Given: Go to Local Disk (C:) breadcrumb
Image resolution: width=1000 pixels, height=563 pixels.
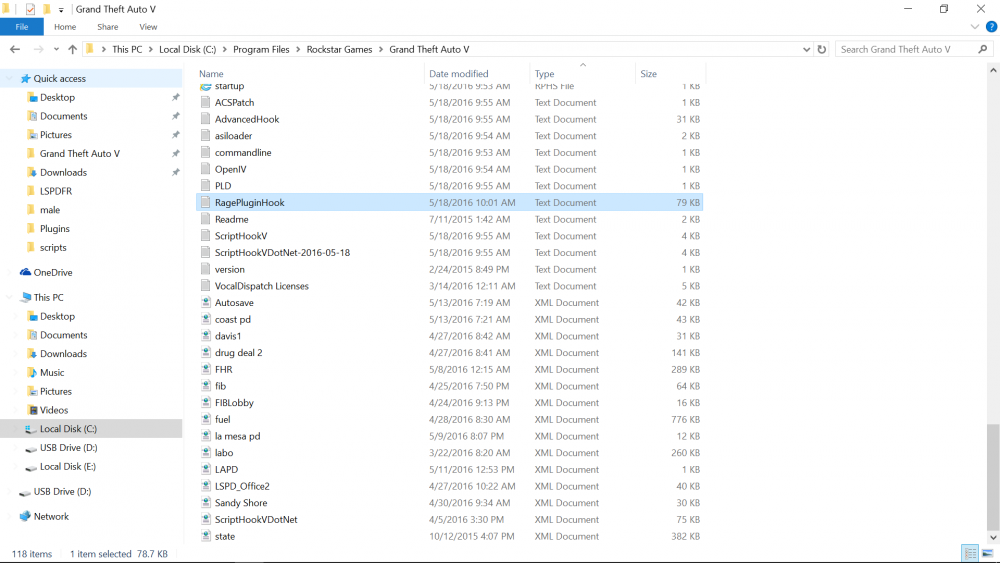Looking at the screenshot, I should click(188, 49).
